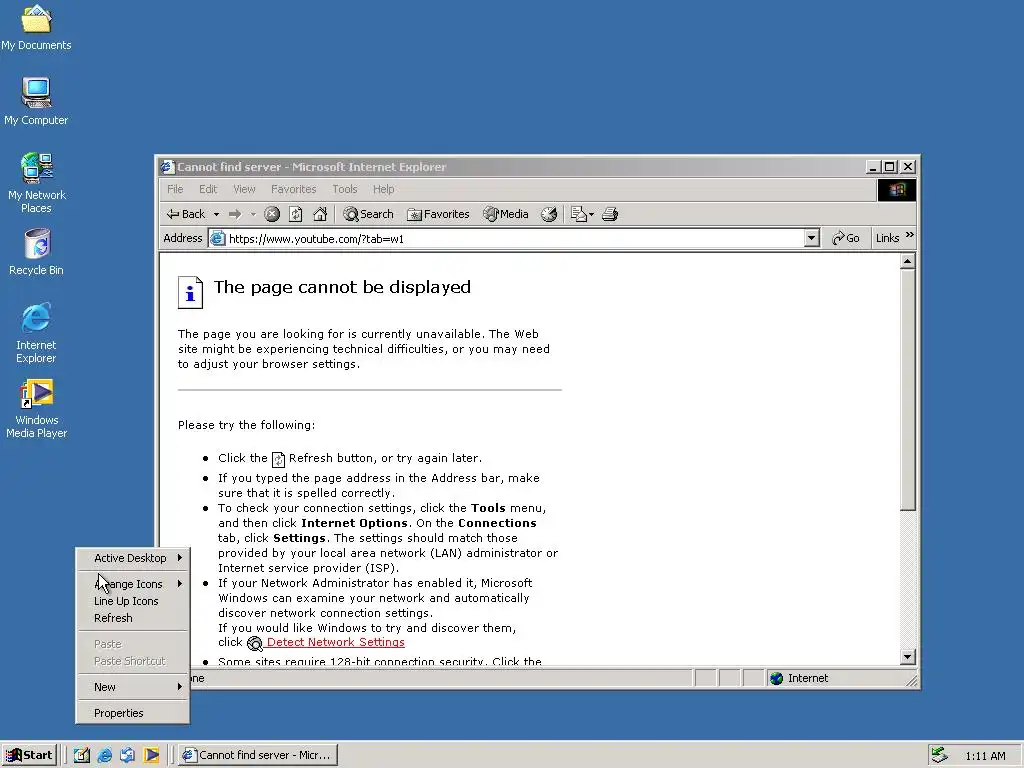Click the Go button

[x=846, y=238]
